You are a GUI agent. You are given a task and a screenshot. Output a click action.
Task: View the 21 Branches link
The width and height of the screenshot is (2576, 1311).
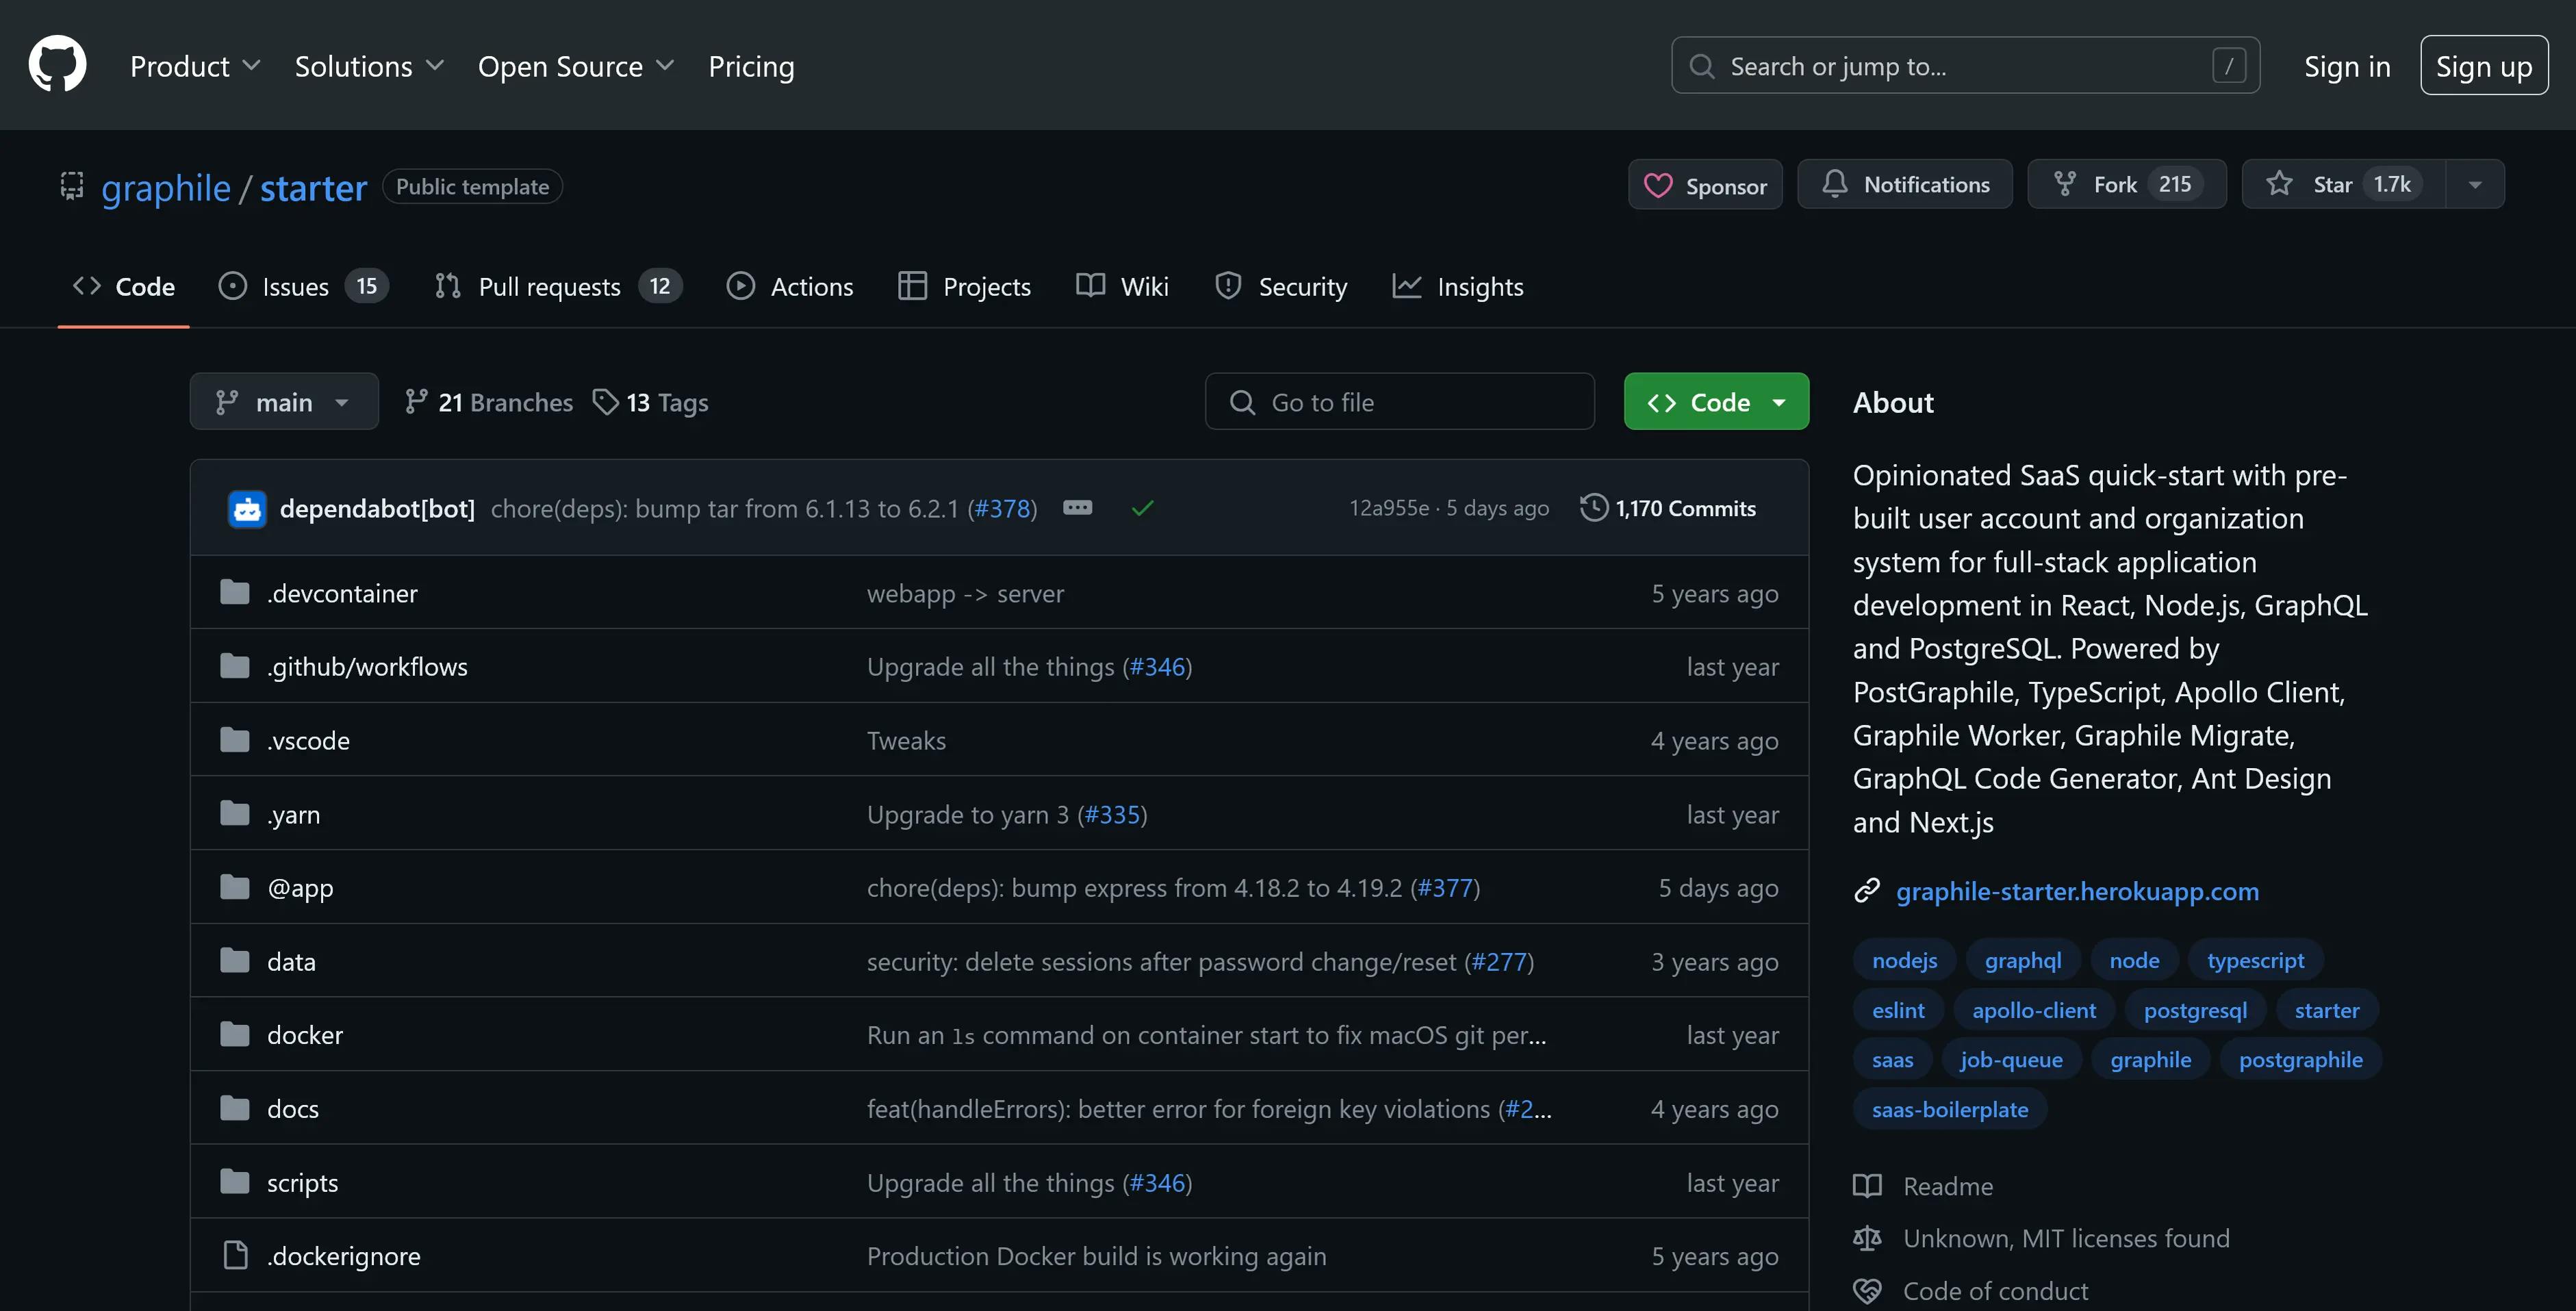(x=489, y=402)
